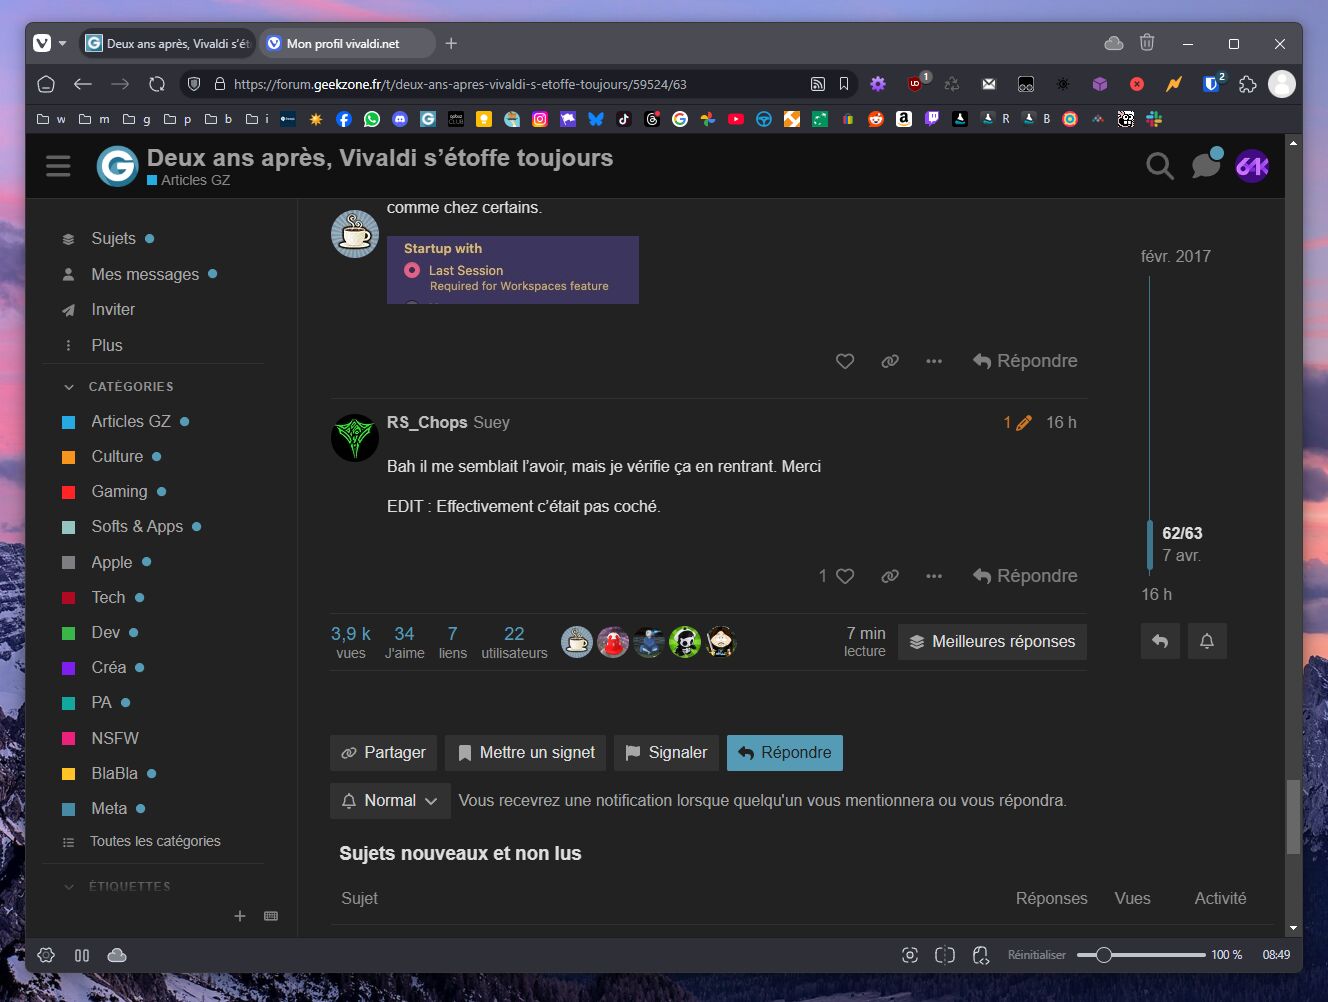
Task: Open page actions icon in status bar
Action: tap(981, 955)
